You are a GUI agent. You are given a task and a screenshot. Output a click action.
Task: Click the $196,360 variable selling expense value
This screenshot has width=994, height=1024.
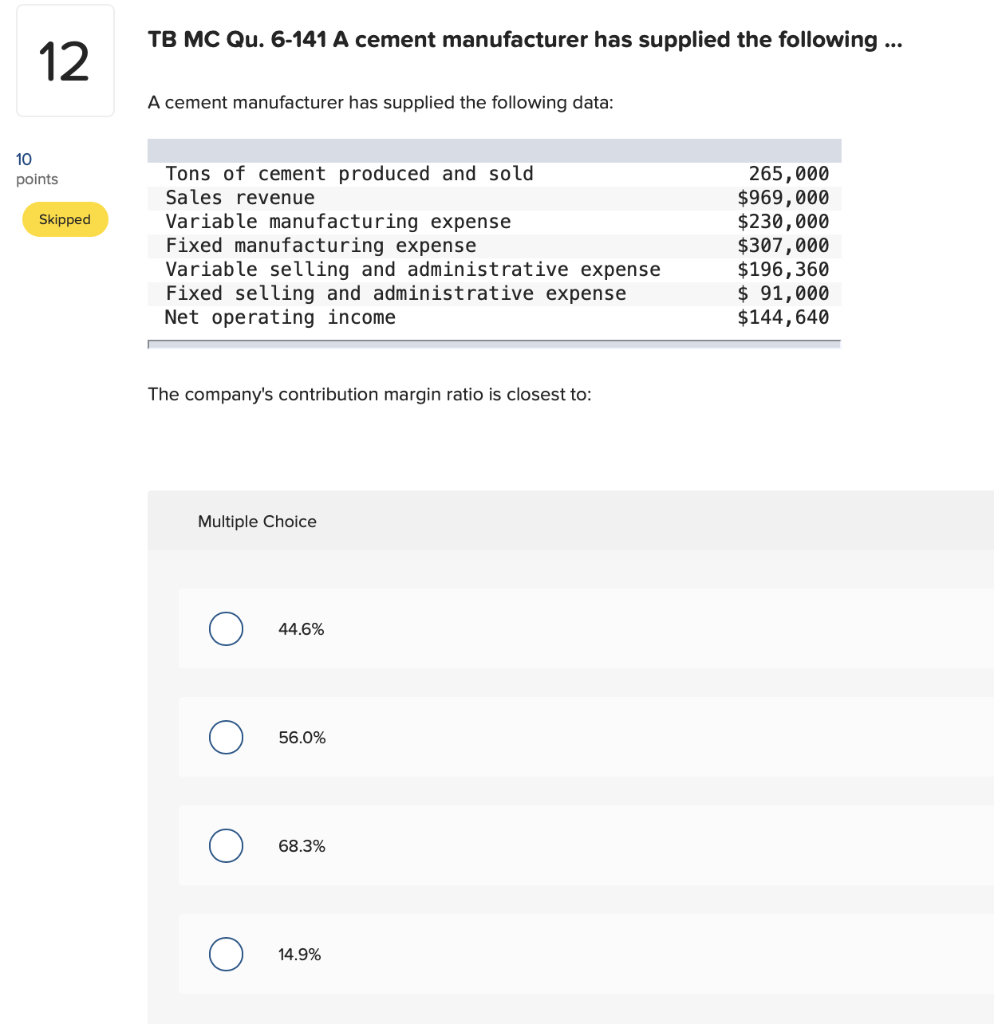click(783, 270)
